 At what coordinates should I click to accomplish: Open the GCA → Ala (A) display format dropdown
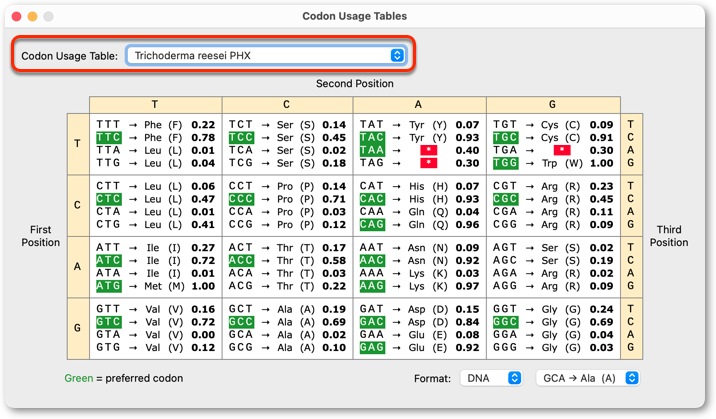click(x=588, y=378)
